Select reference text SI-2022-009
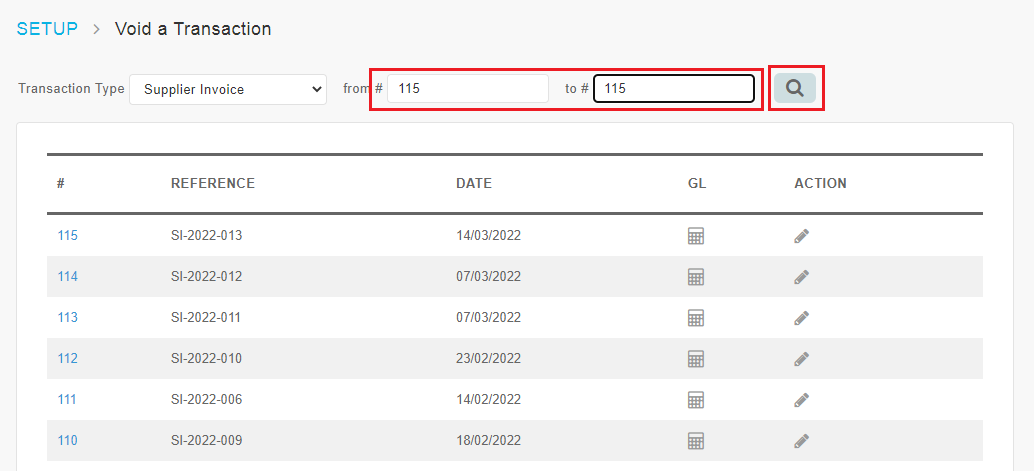The width and height of the screenshot is (1034, 471). (206, 440)
